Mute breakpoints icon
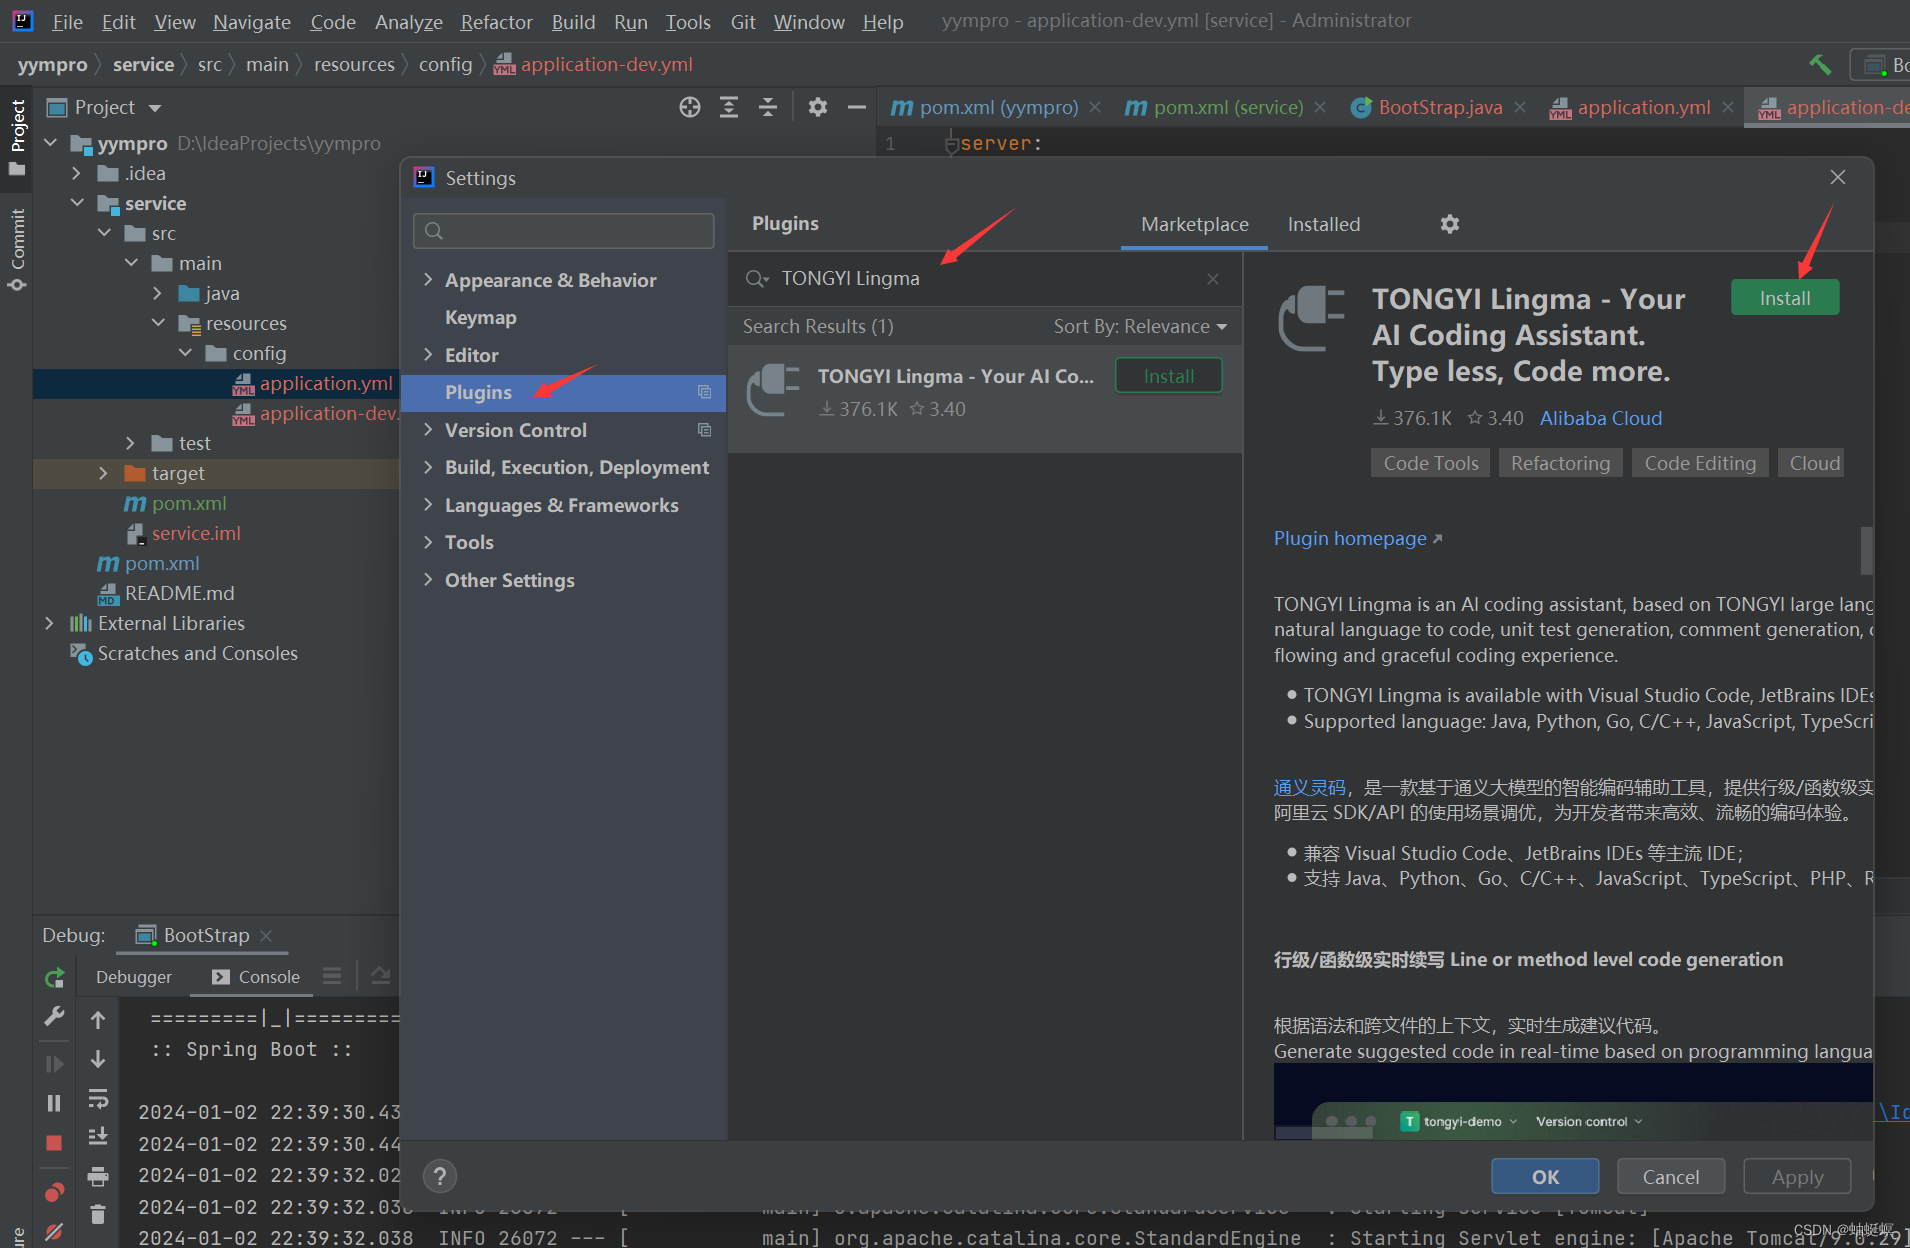Image resolution: width=1910 pixels, height=1248 pixels. [54, 1231]
